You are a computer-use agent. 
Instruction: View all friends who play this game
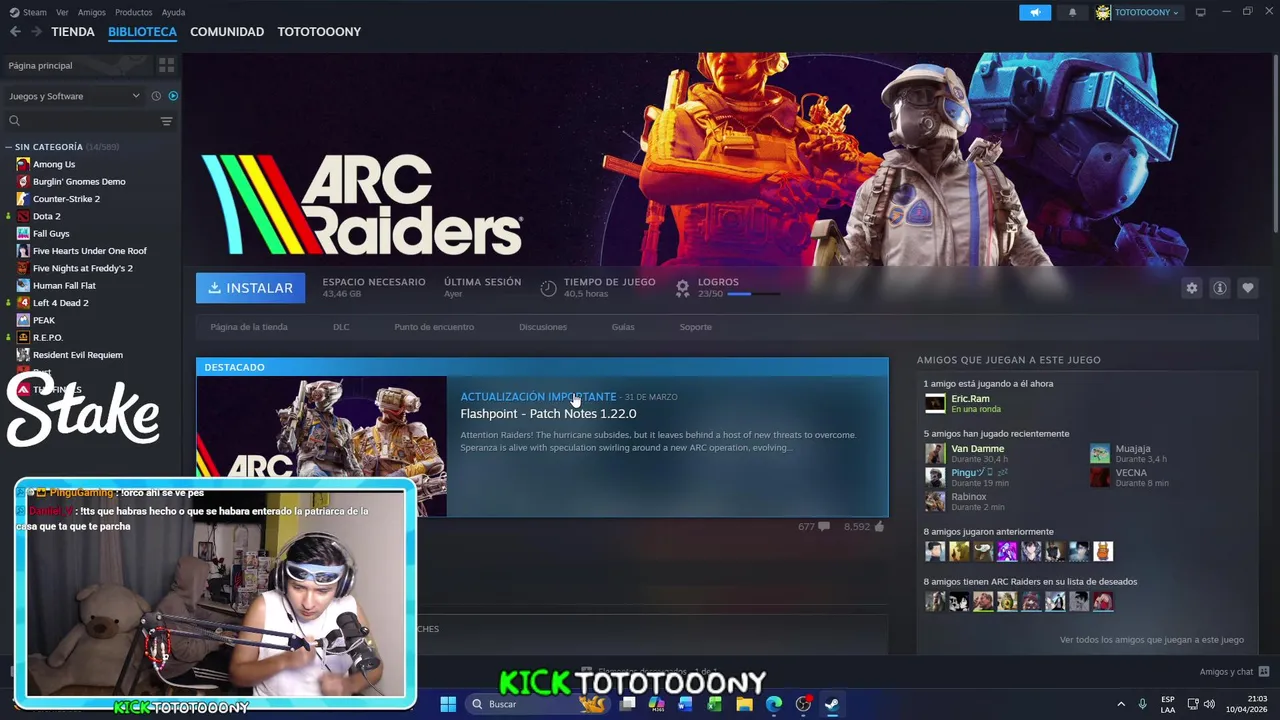[x=1152, y=640]
